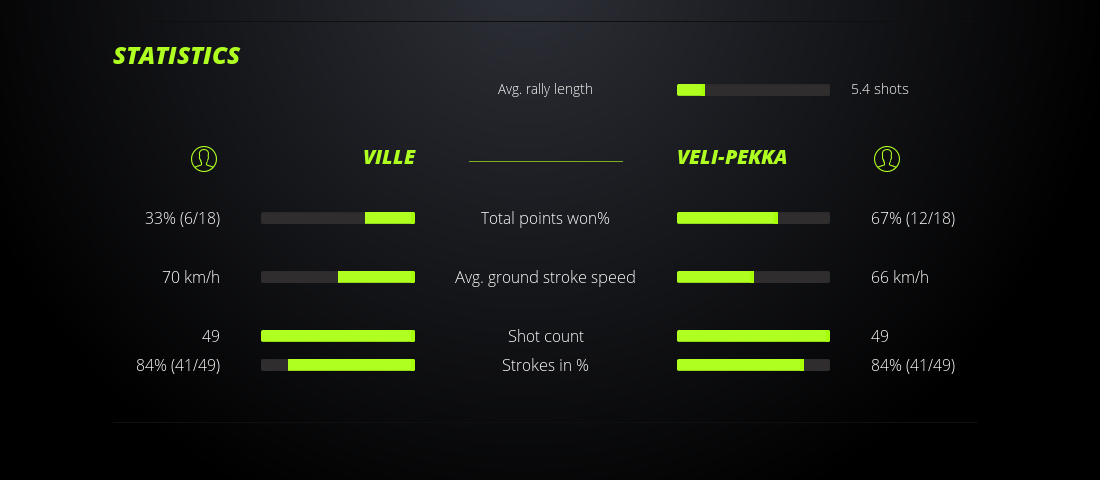Click the VILLE player name
1100x480 pixels.
[389, 158]
